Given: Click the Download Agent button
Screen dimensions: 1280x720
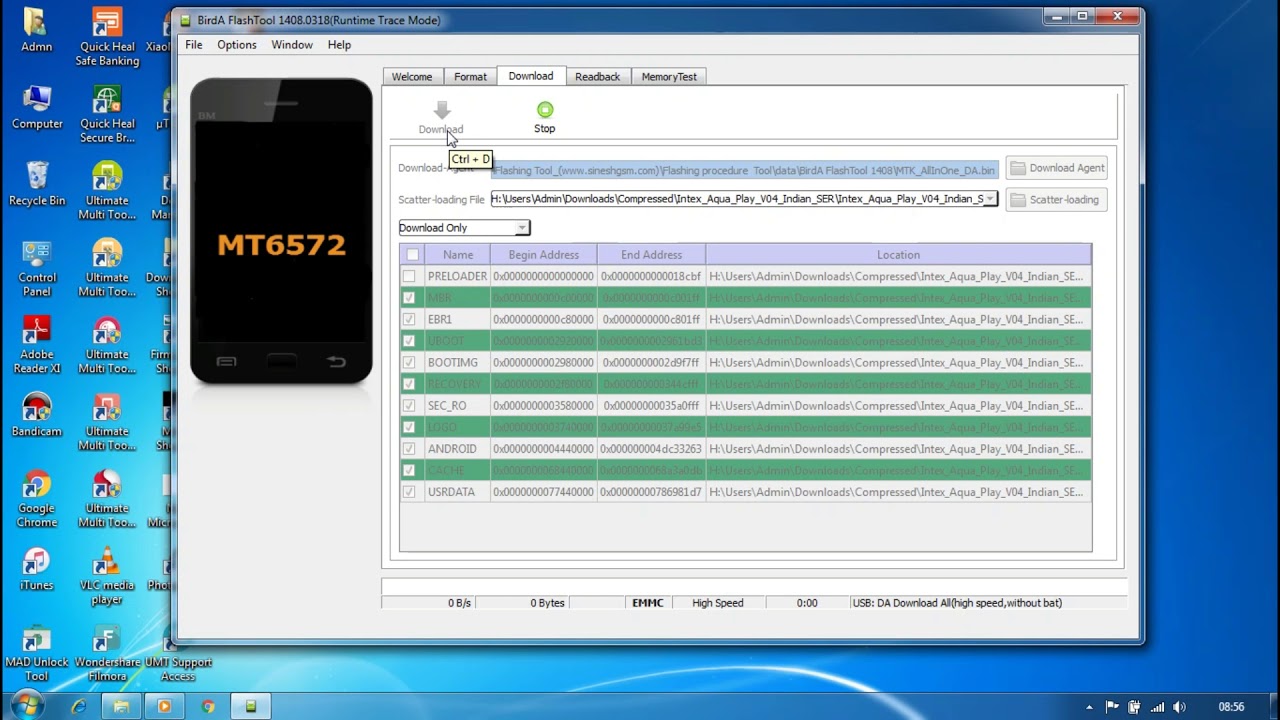Looking at the screenshot, I should coord(1057,168).
